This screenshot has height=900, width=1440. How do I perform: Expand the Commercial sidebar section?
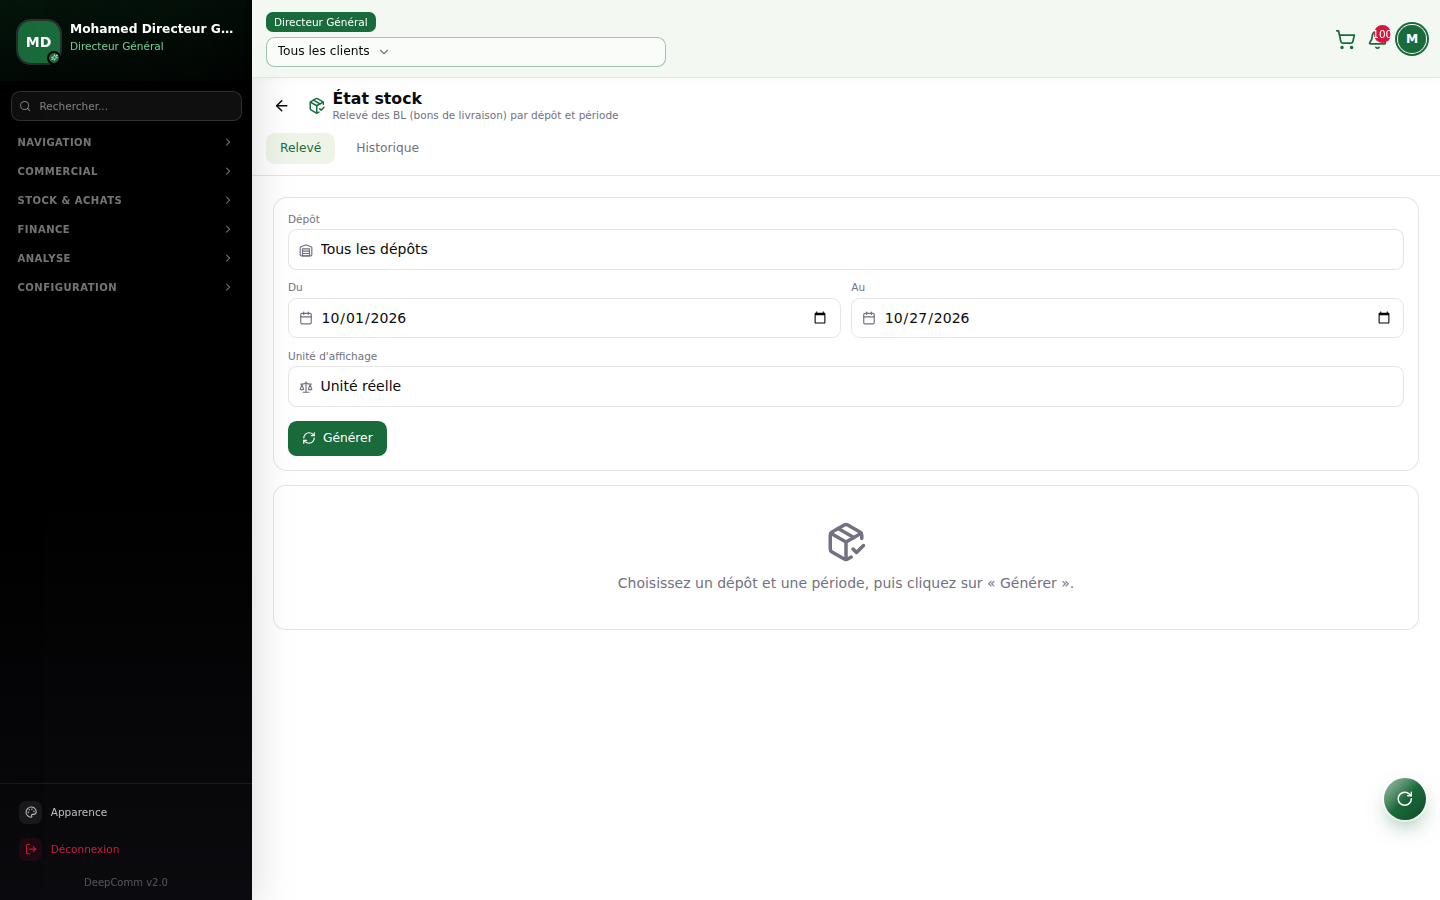(x=126, y=171)
